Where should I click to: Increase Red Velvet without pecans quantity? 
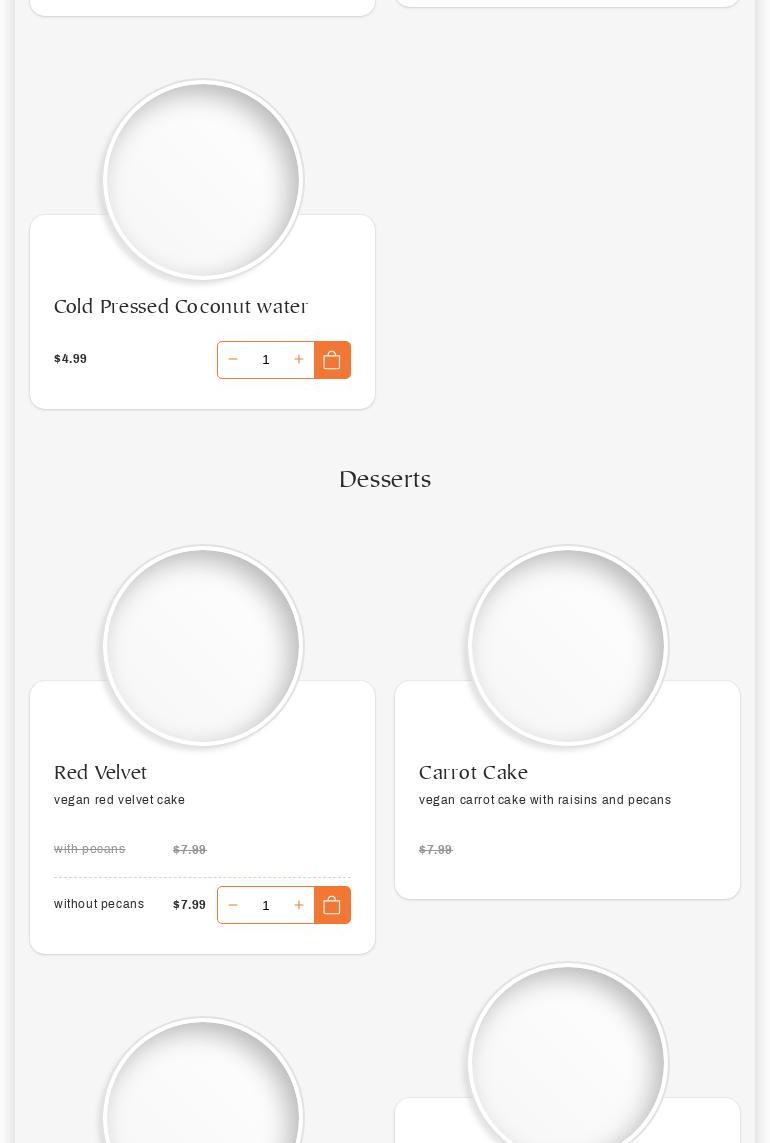pos(298,905)
